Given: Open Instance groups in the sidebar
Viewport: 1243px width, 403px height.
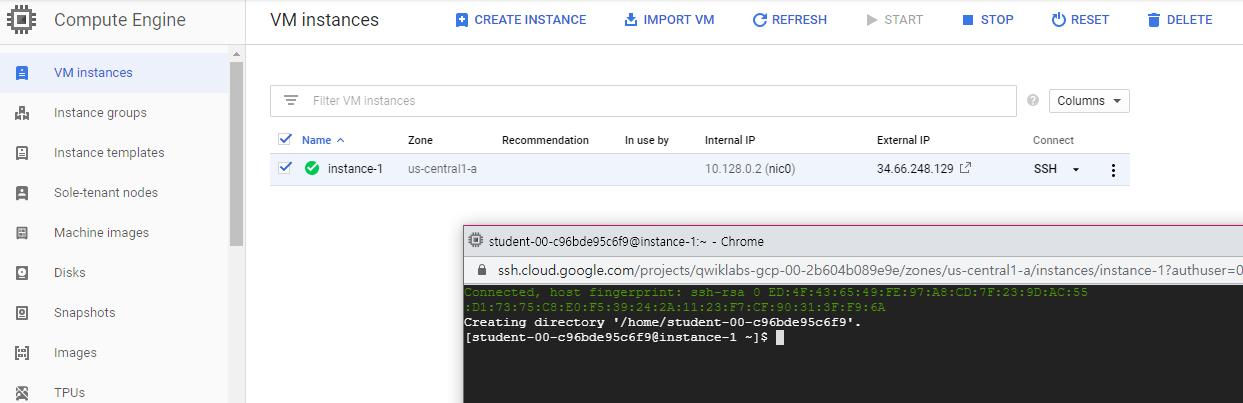Looking at the screenshot, I should pyautogui.click(x=100, y=113).
